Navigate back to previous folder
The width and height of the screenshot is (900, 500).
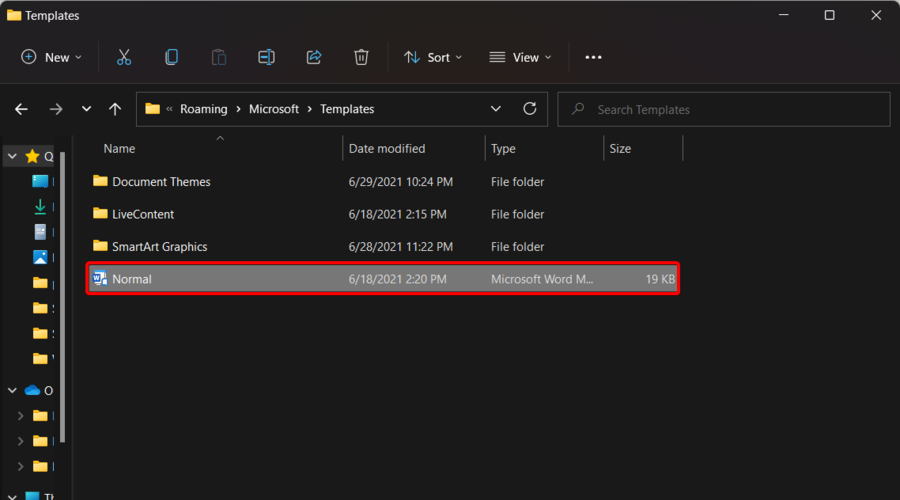pyautogui.click(x=22, y=109)
